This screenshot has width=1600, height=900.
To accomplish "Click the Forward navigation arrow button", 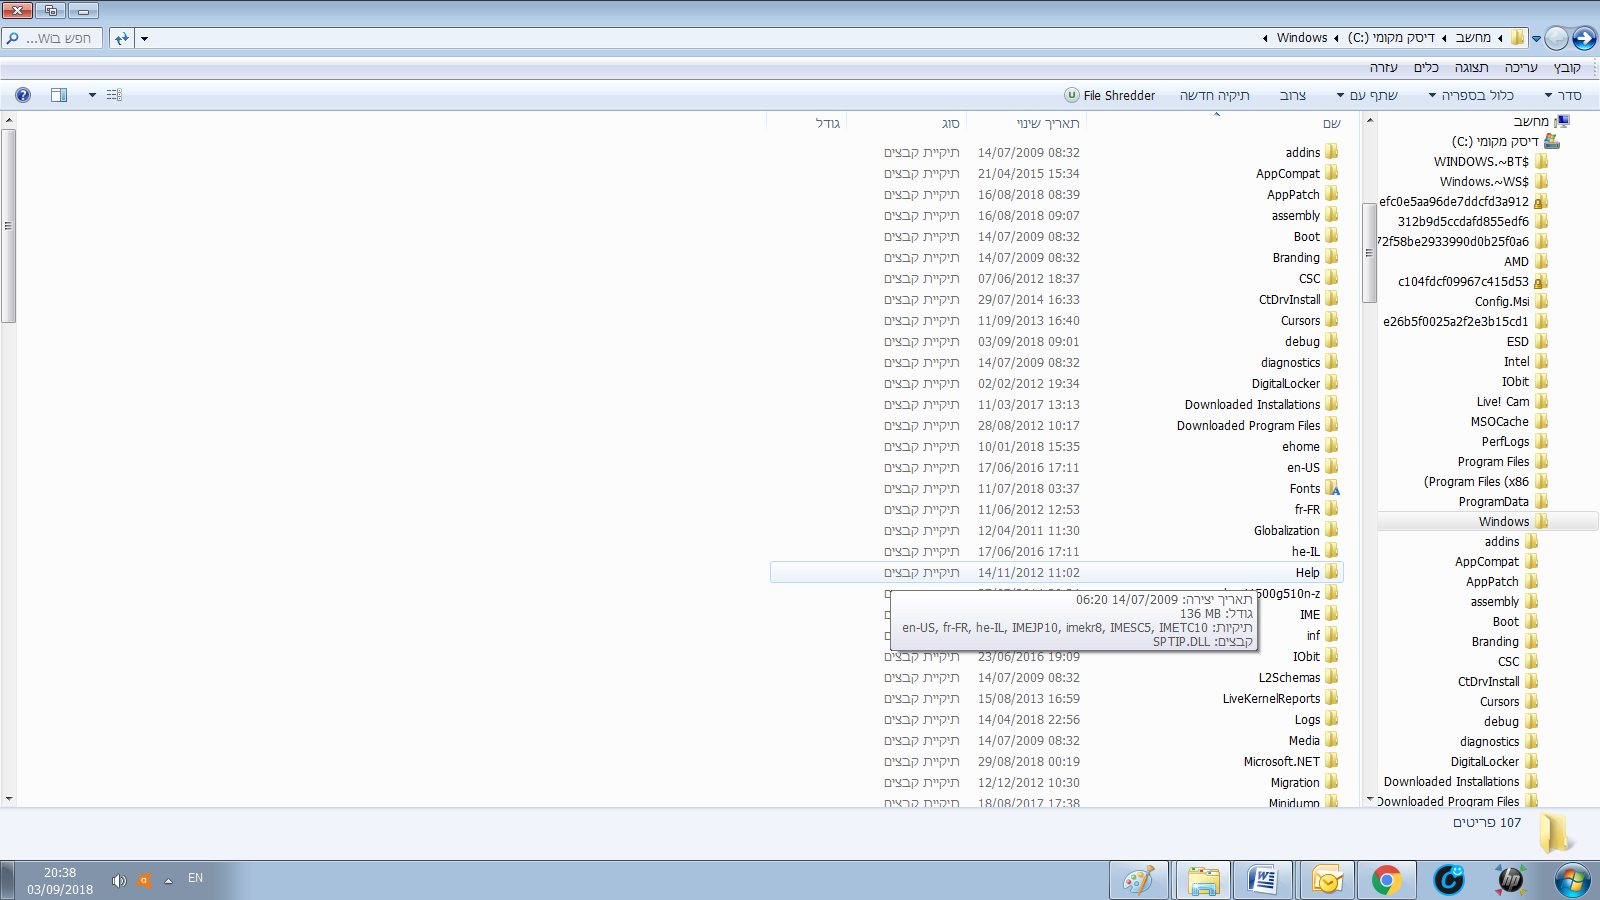I will point(1557,38).
